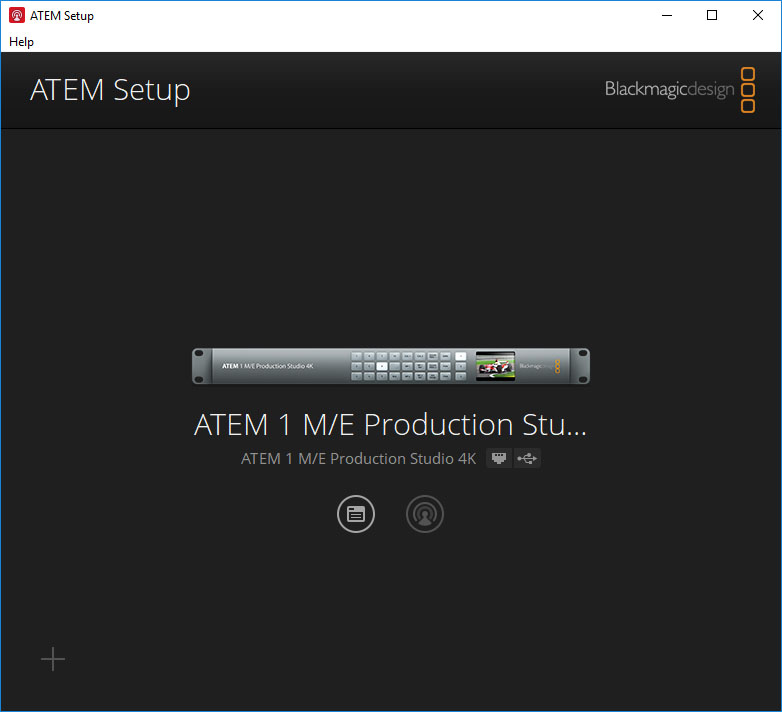
Task: Click the plus icon to add a device
Action: 53,659
